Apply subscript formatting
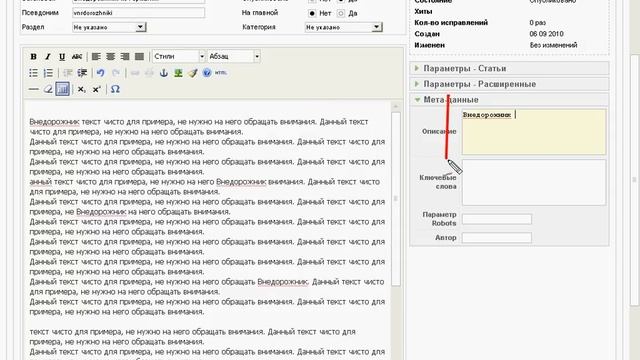This screenshot has height=360, width=640. point(82,89)
